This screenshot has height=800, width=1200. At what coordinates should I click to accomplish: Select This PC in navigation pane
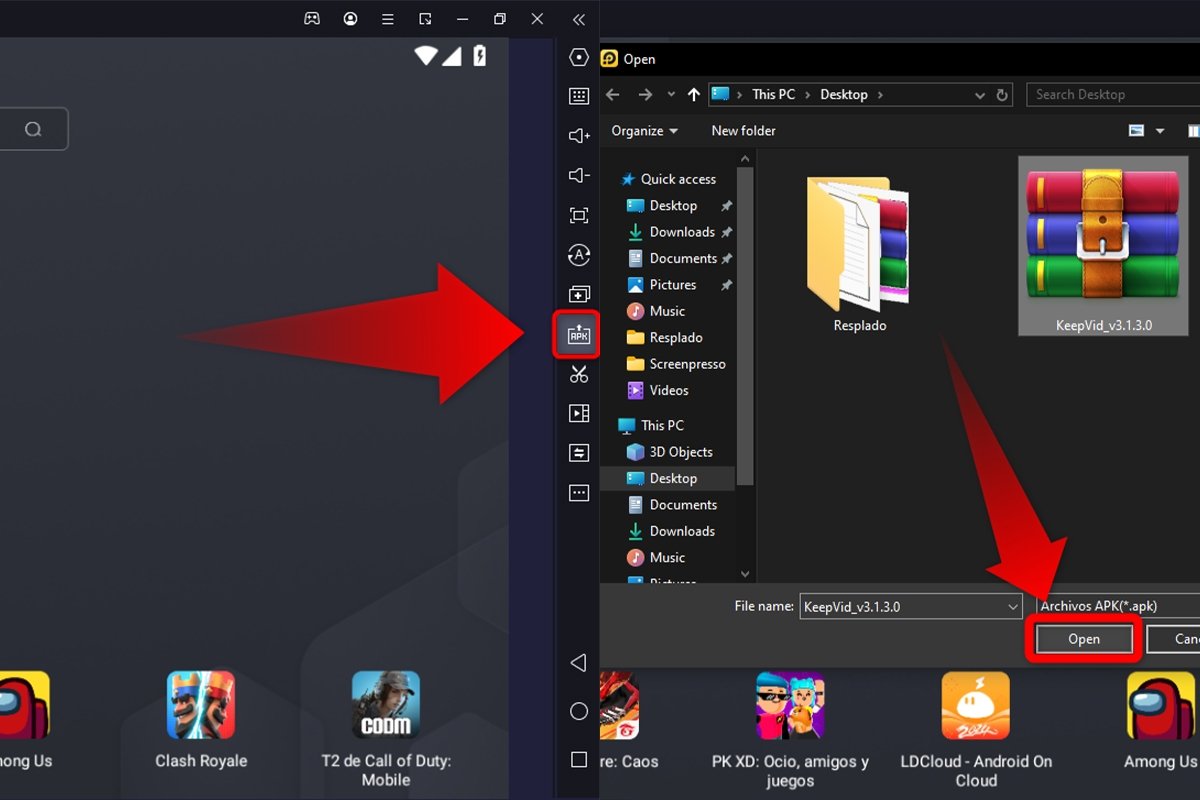point(662,425)
